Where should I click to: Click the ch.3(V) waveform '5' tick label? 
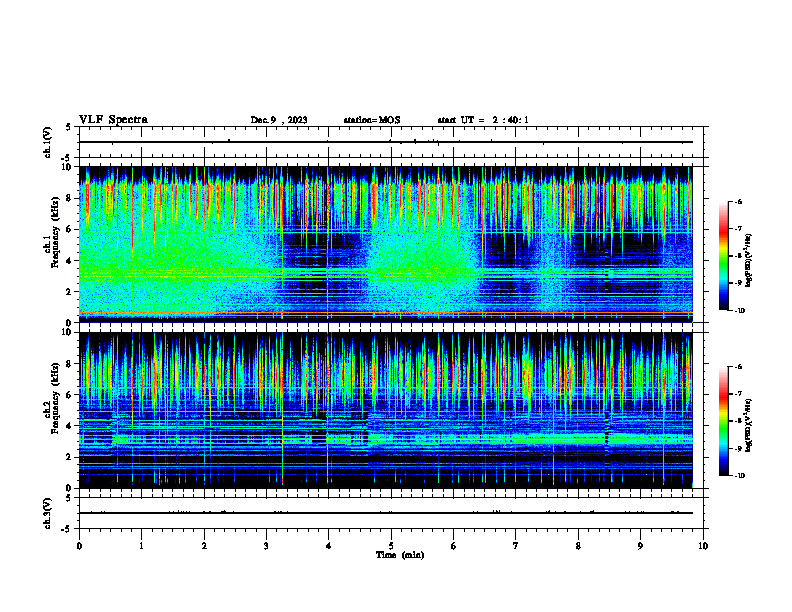click(x=69, y=498)
